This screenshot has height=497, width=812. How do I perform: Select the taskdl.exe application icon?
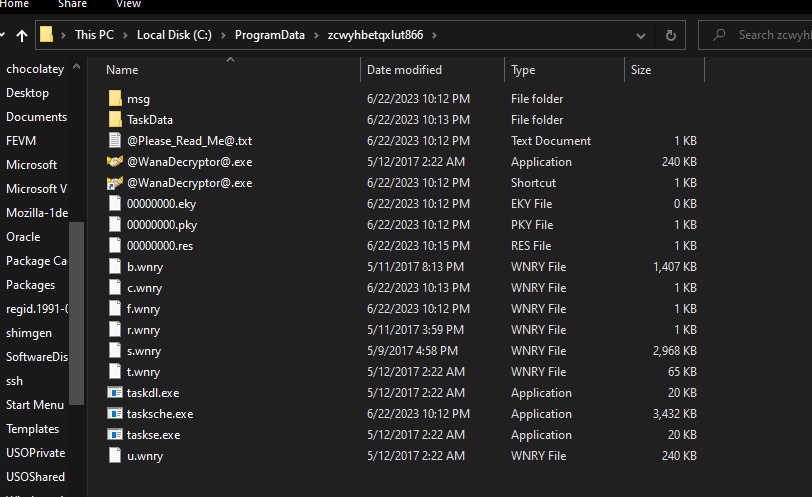point(115,393)
